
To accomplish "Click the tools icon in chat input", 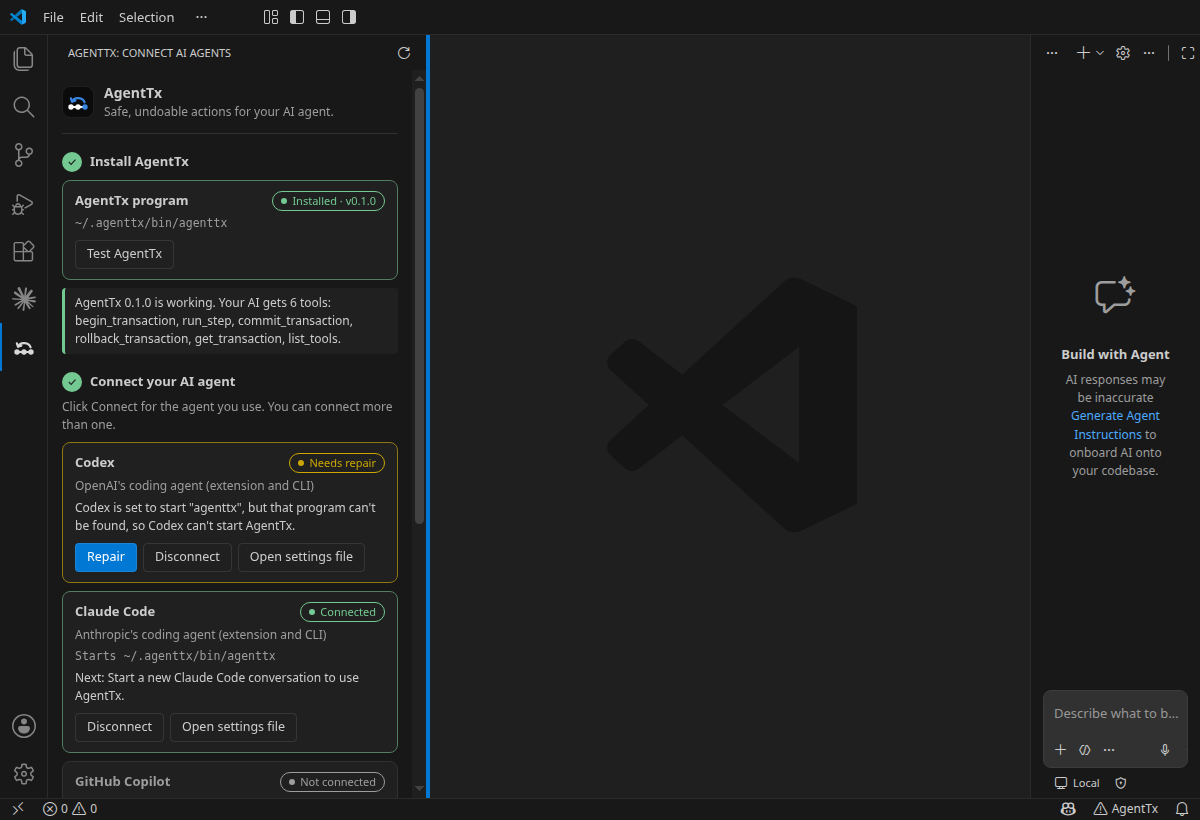I will (x=1085, y=750).
